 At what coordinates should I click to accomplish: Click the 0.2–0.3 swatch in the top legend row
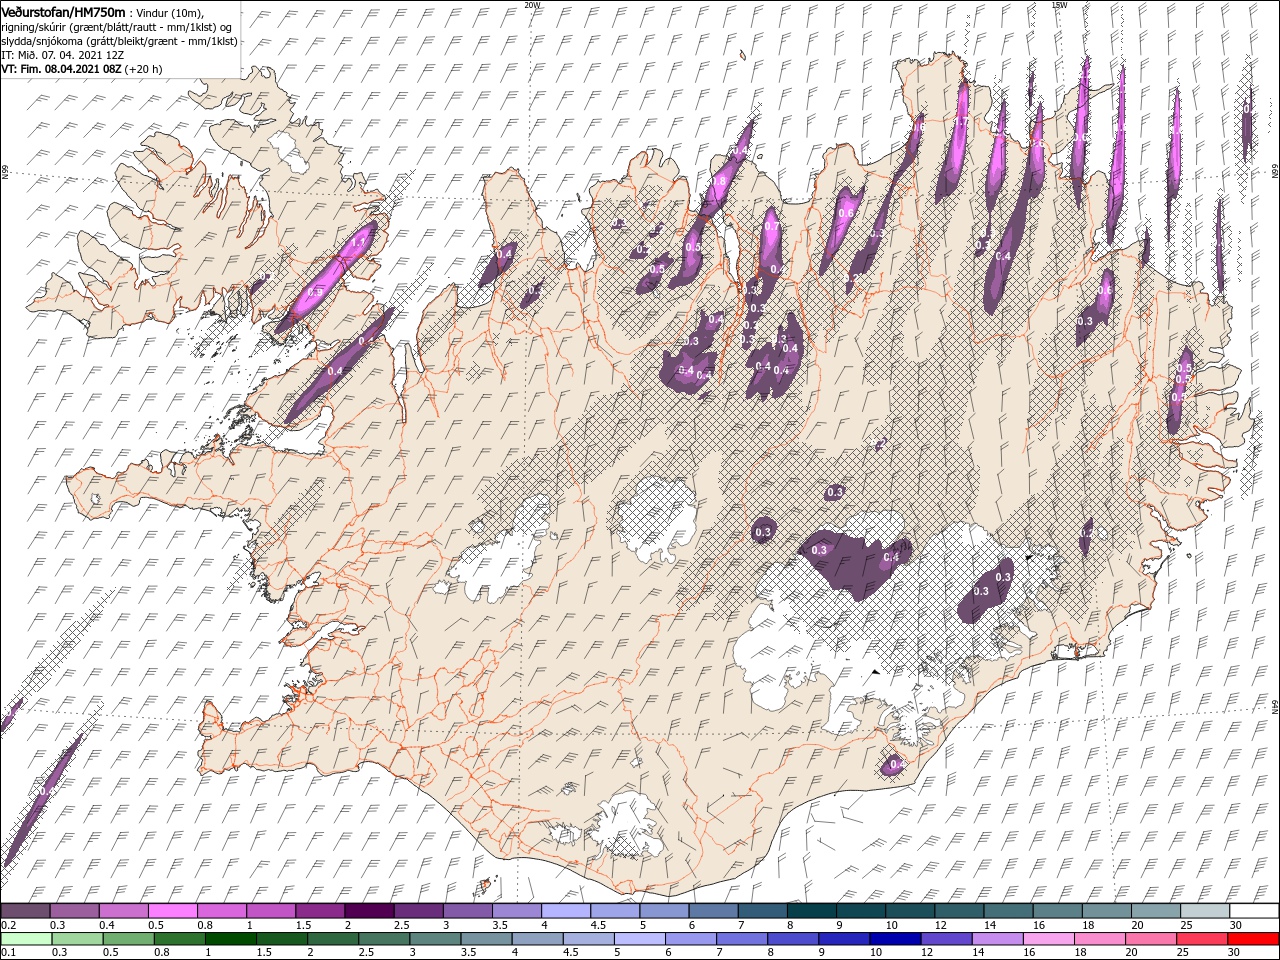pyautogui.click(x=26, y=911)
